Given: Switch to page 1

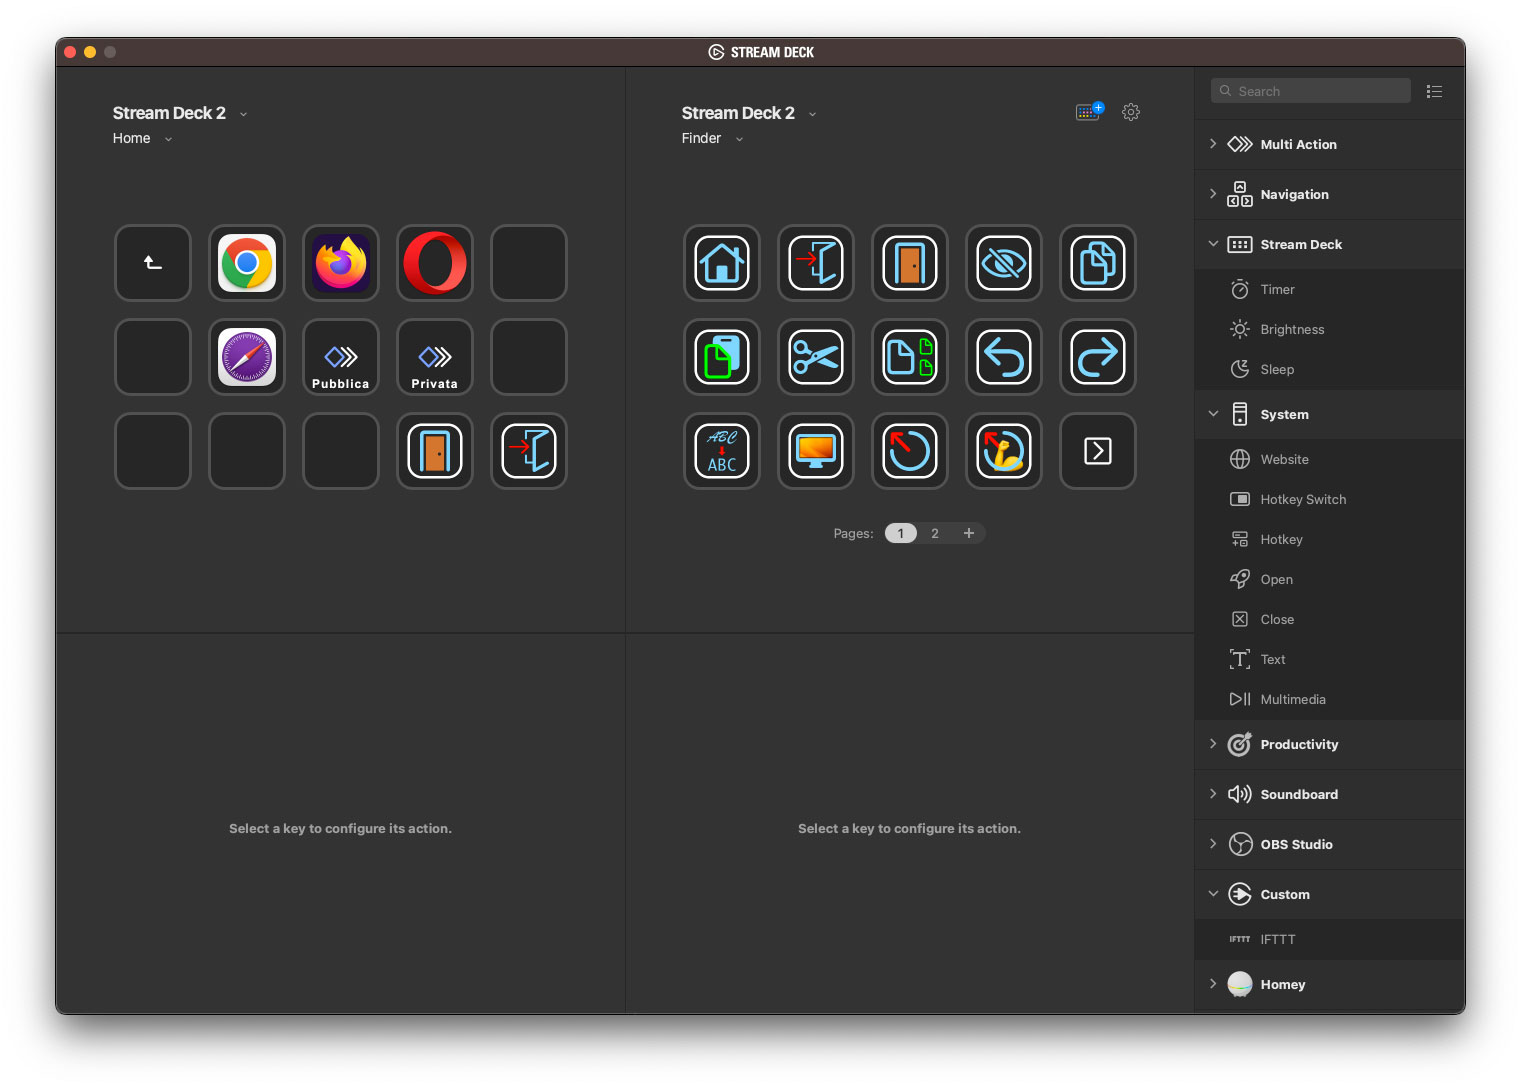Looking at the screenshot, I should click(x=901, y=533).
